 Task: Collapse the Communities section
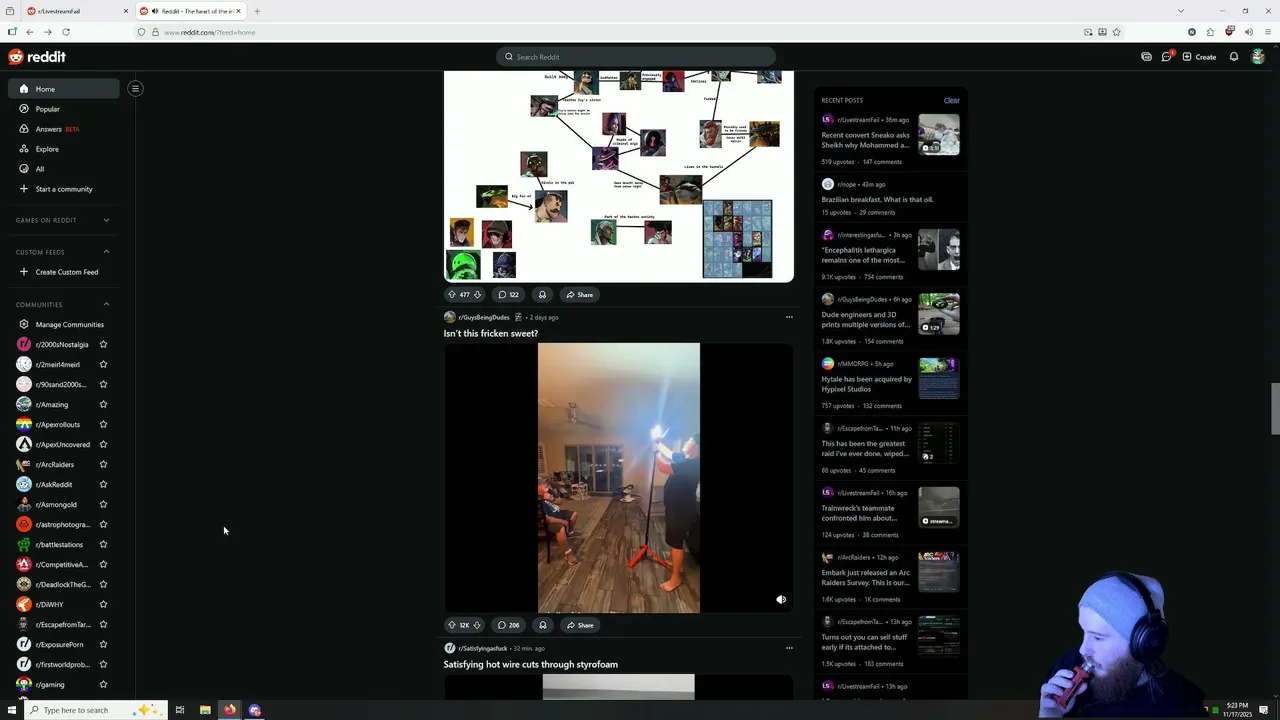tap(106, 304)
